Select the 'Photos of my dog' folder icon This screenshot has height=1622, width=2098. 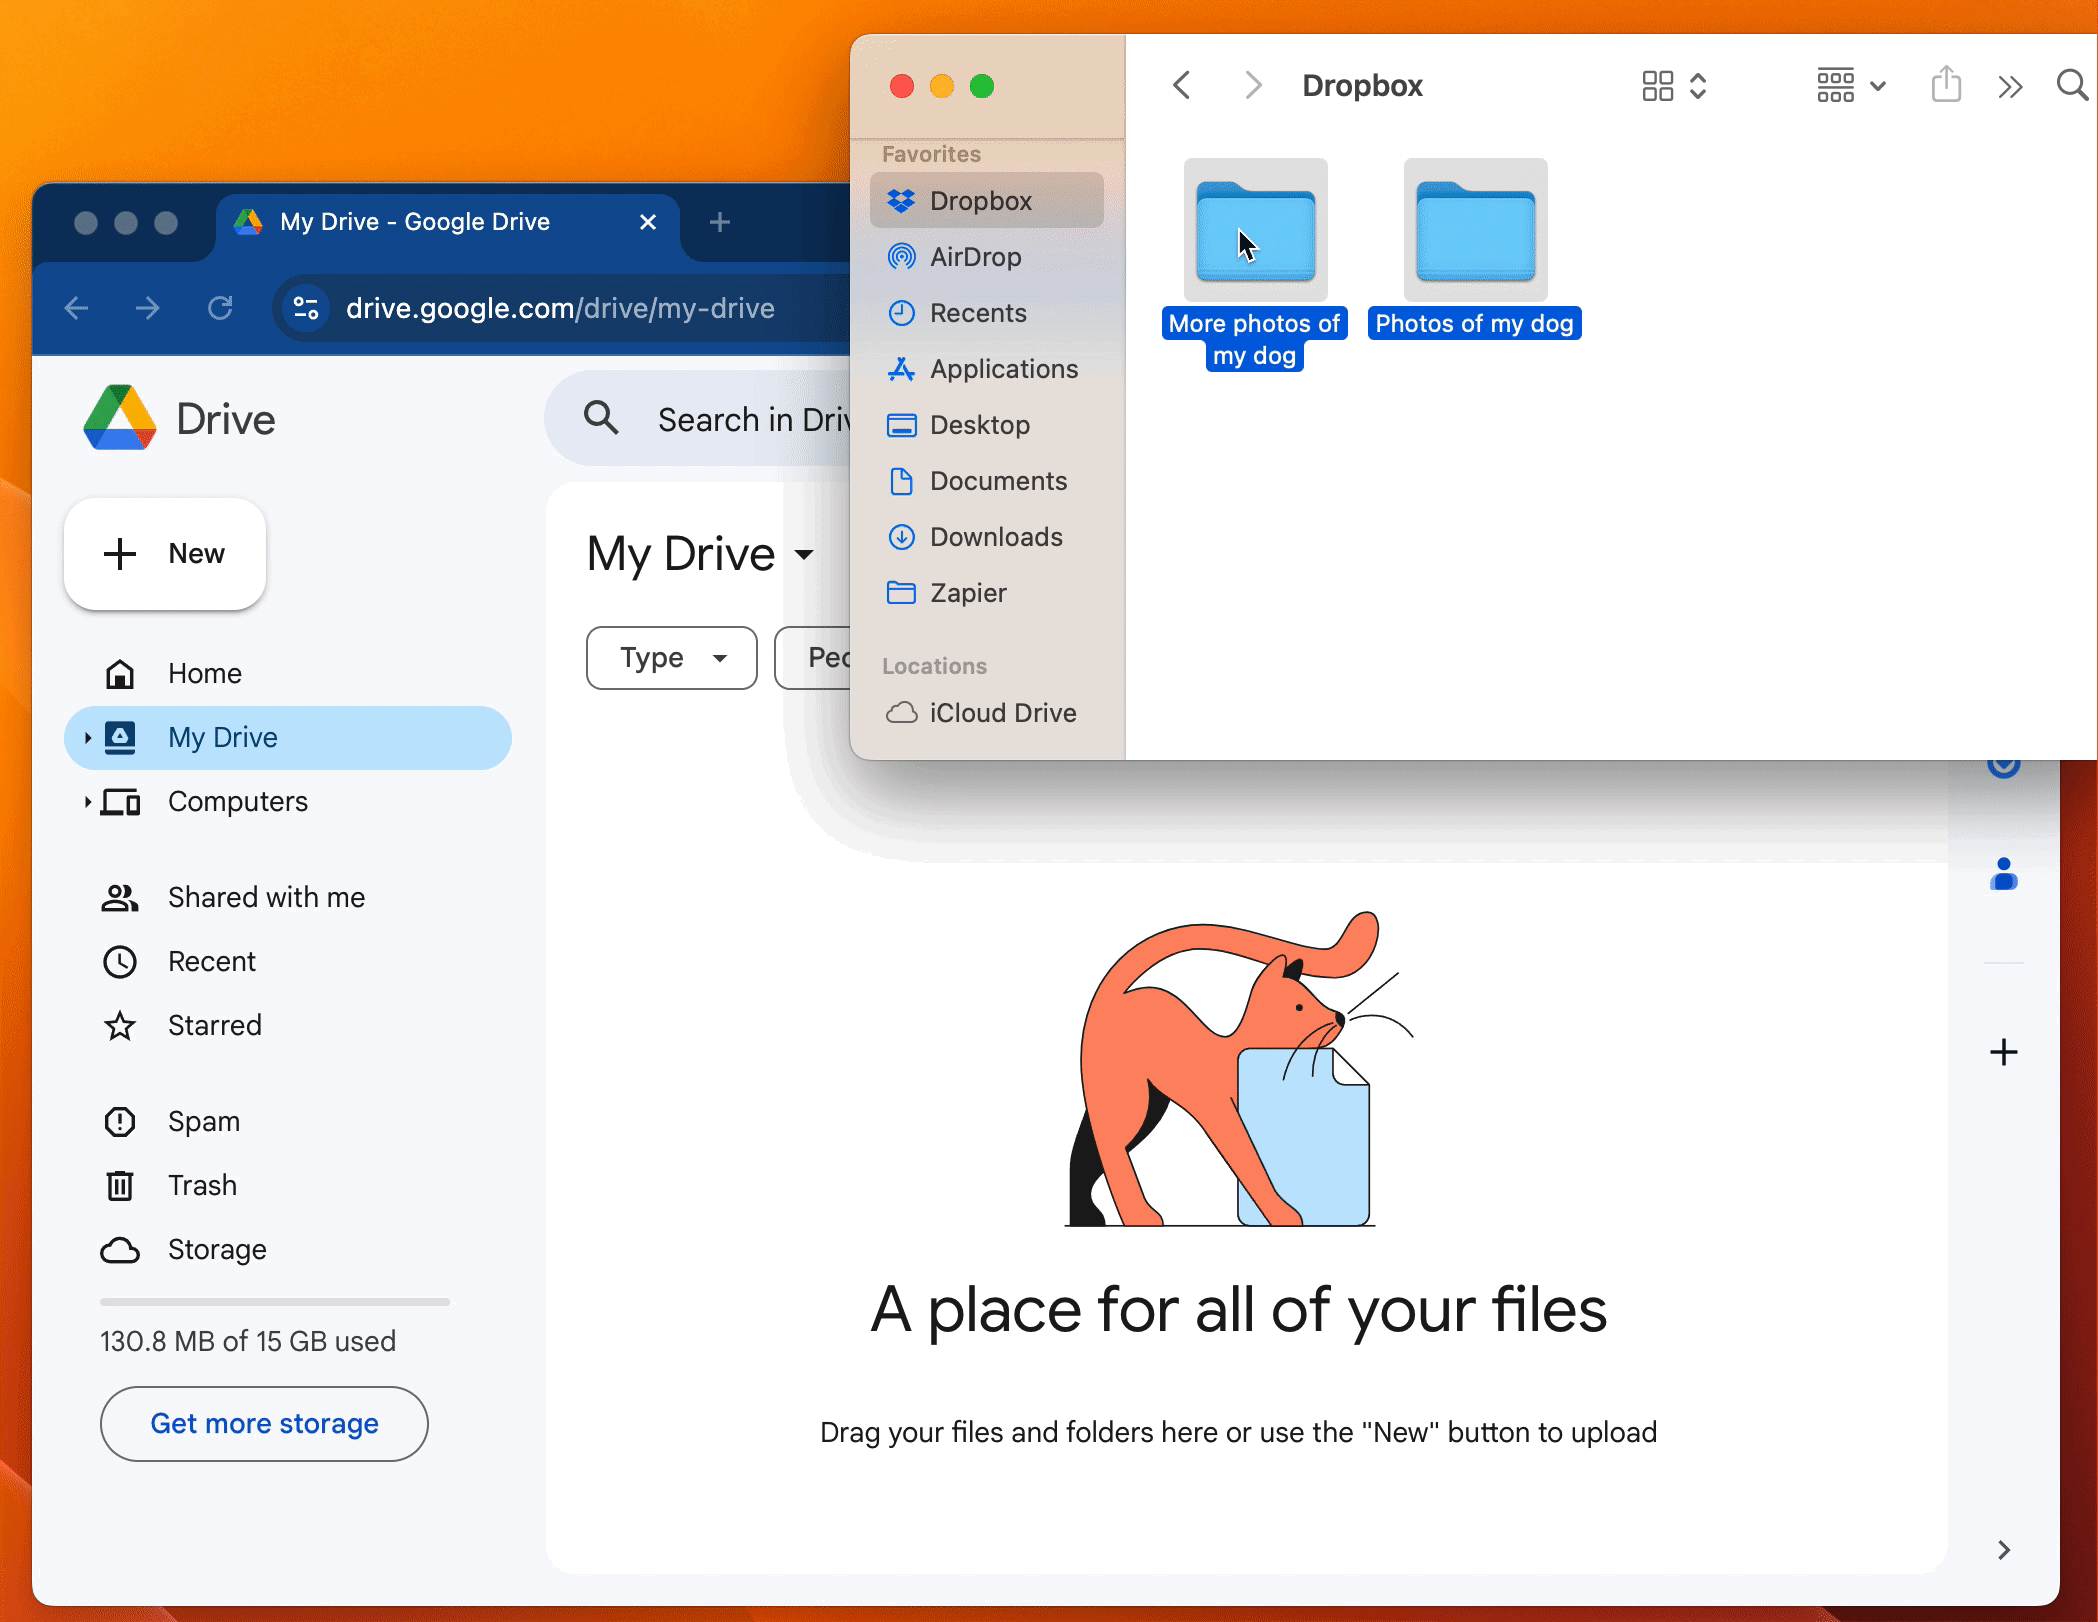click(x=1475, y=230)
